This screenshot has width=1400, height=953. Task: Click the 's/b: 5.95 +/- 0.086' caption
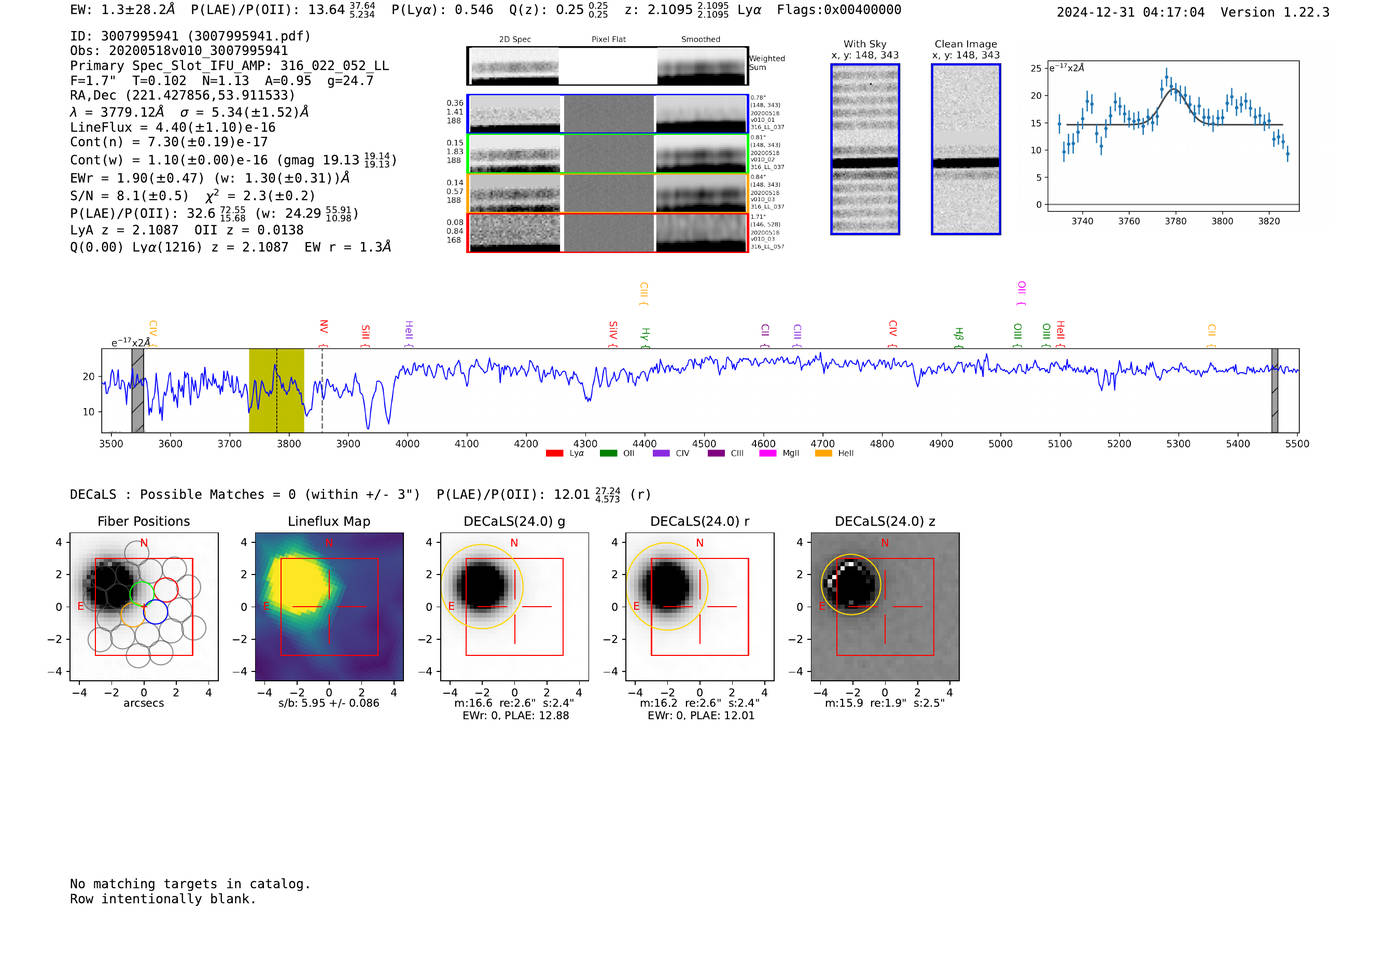pyautogui.click(x=329, y=703)
